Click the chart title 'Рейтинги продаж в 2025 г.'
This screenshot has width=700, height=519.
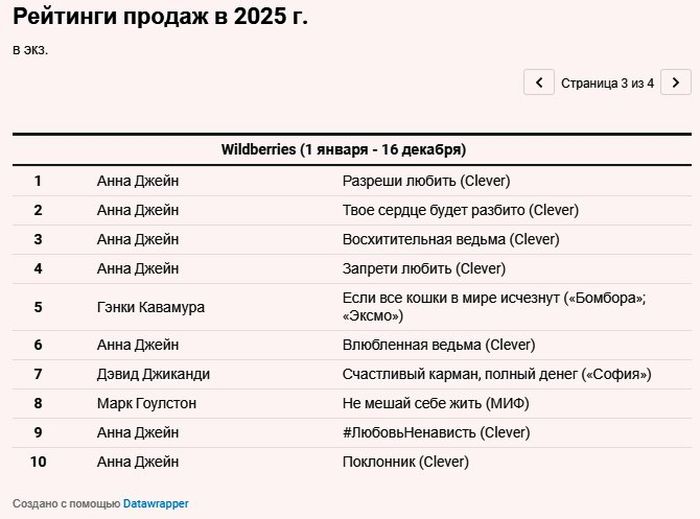click(160, 17)
